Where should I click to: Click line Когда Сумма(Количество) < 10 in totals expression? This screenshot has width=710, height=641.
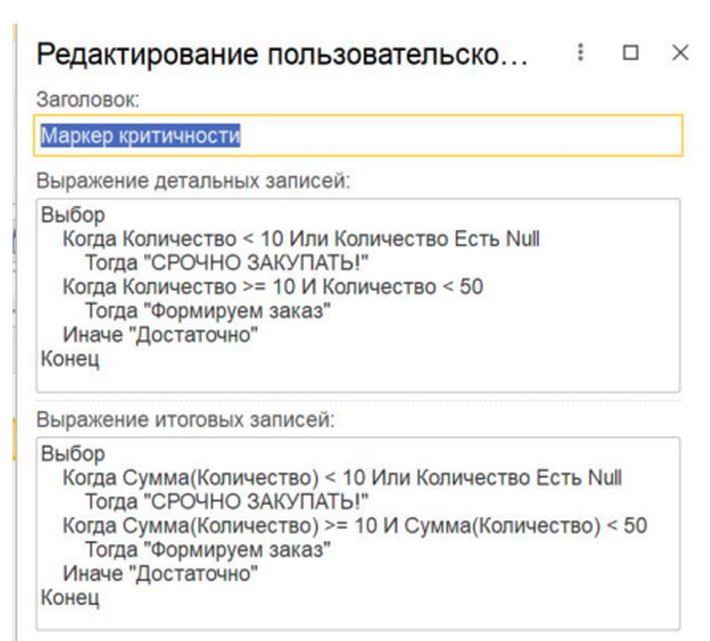[342, 478]
